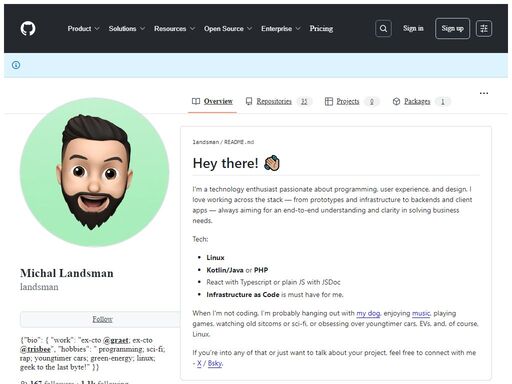
Task: Open the GitHub home logo
Action: pos(28,28)
